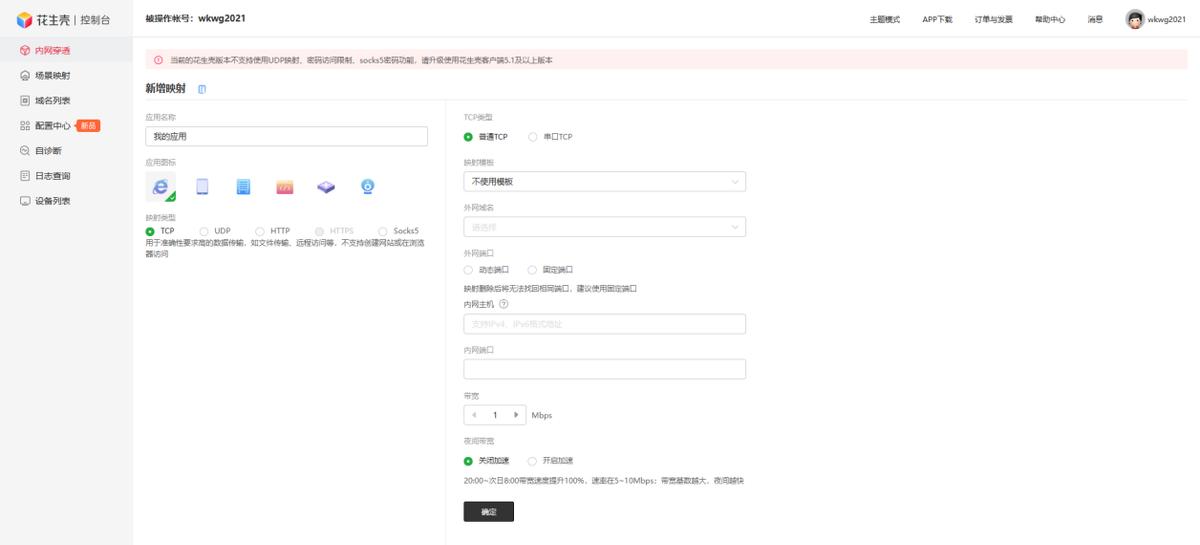This screenshot has height=545, width=1200.
Task: Select the webcam application icon
Action: 368,186
